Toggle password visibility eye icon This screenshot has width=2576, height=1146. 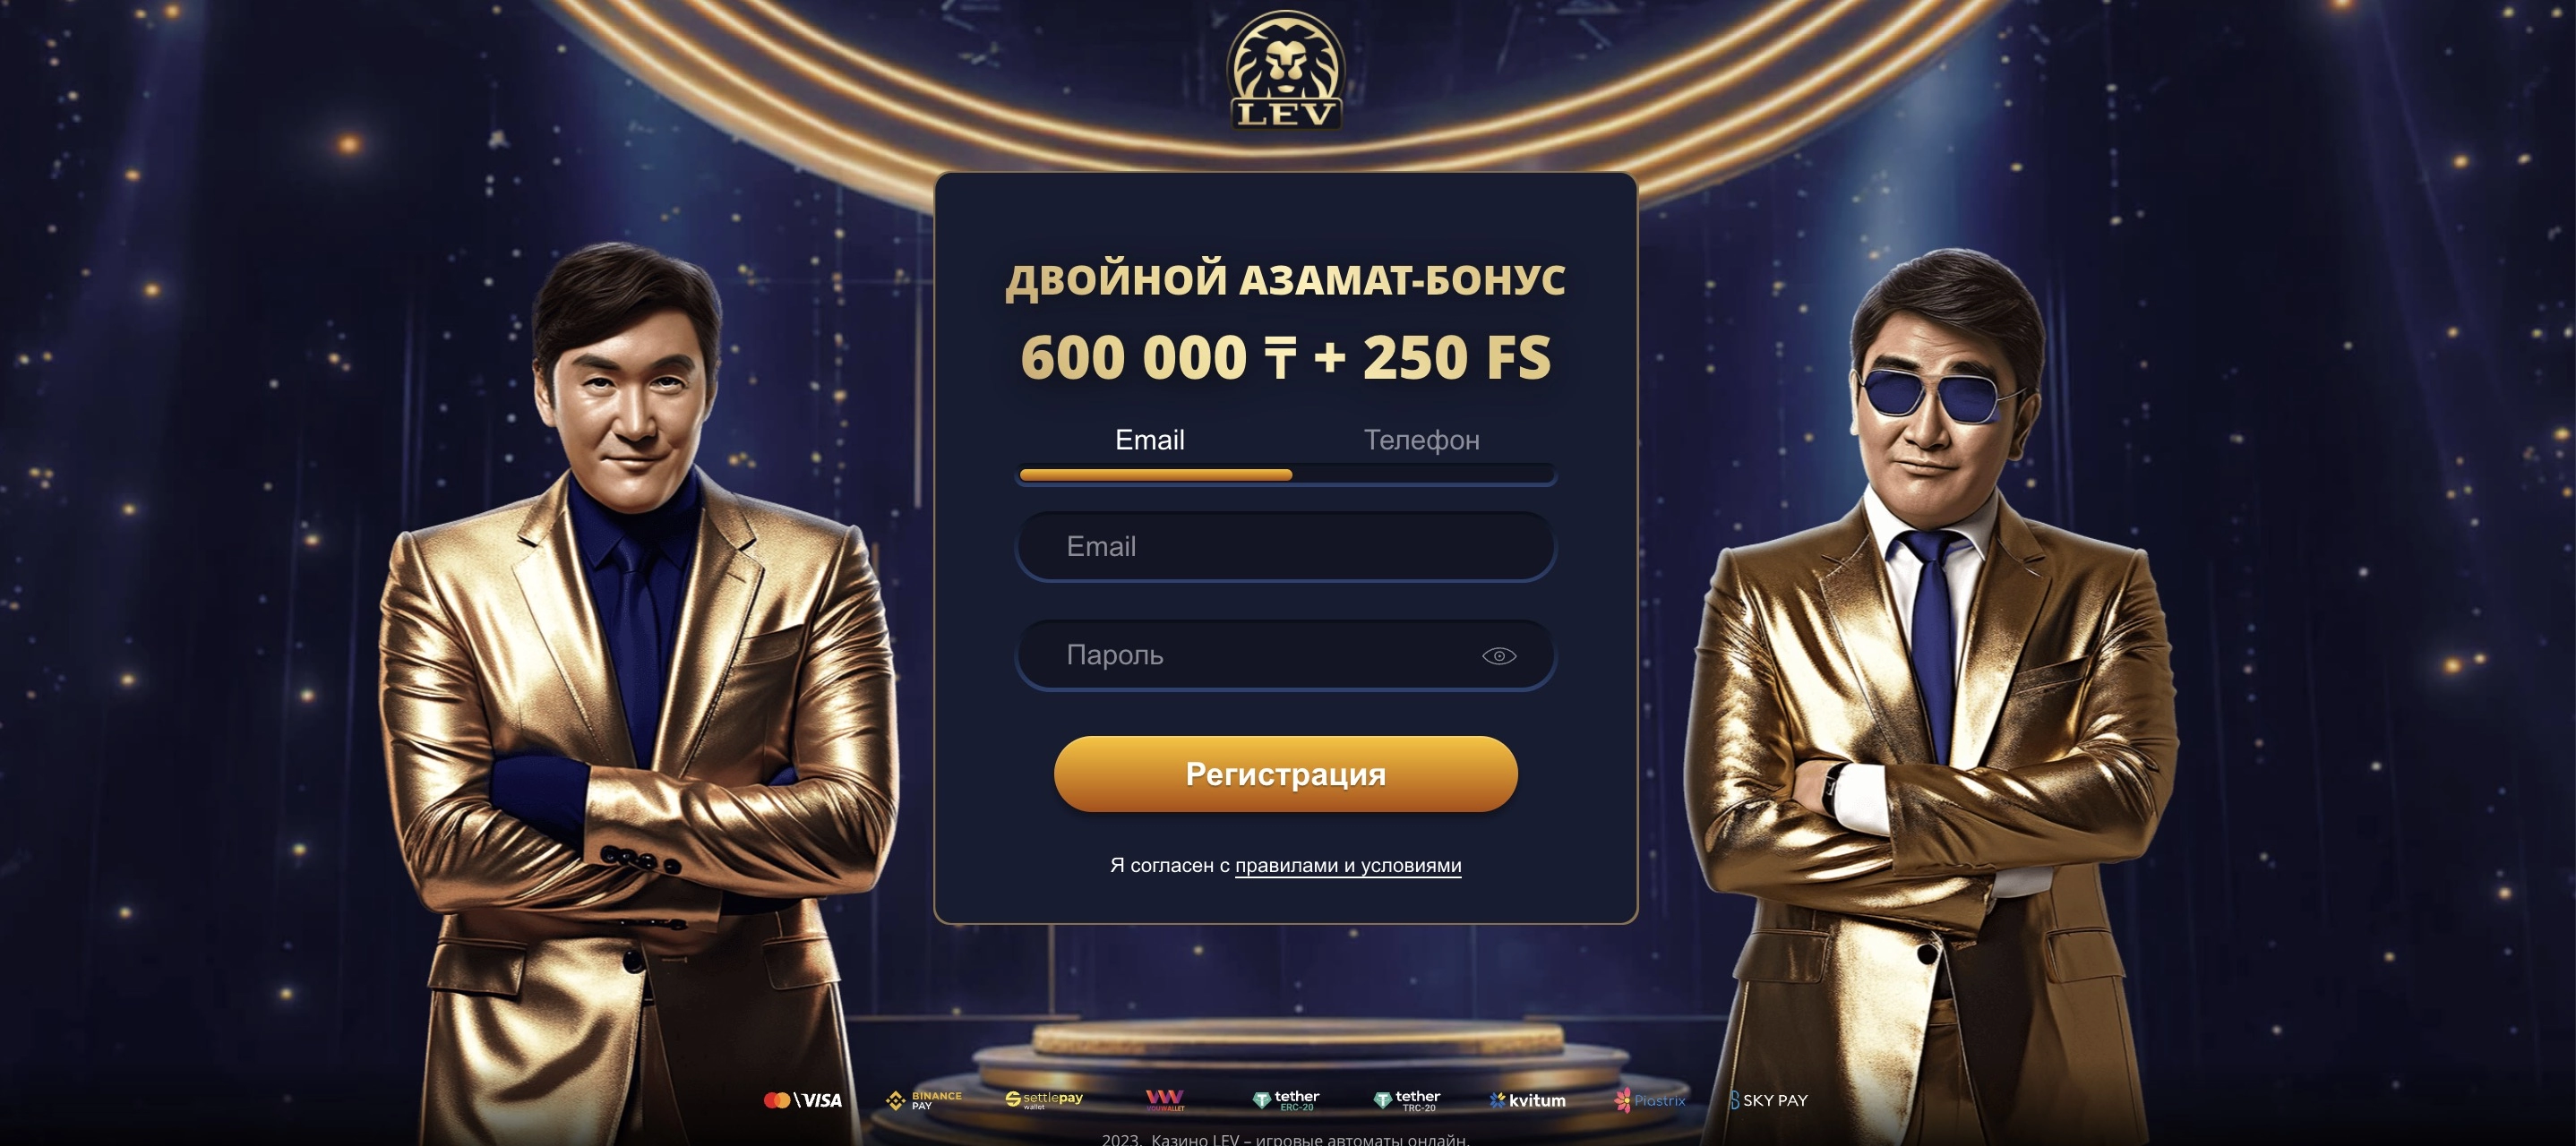1498,655
